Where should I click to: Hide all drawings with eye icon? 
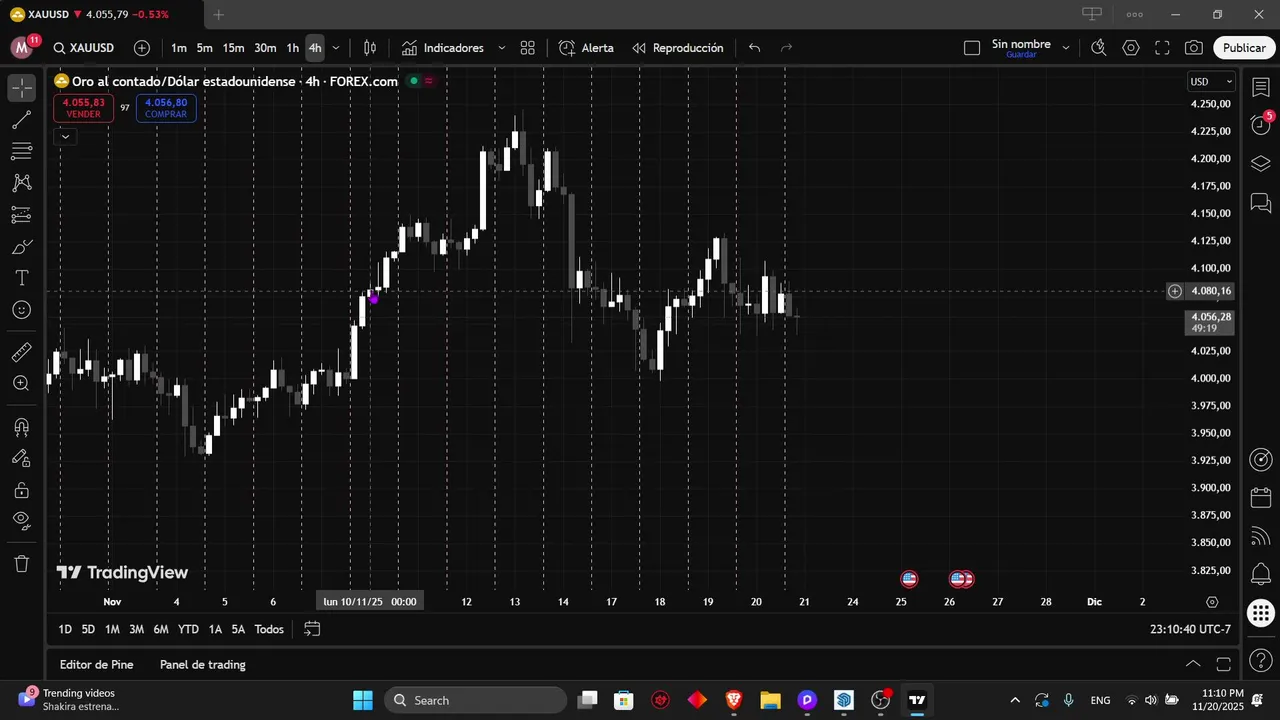[x=21, y=521]
